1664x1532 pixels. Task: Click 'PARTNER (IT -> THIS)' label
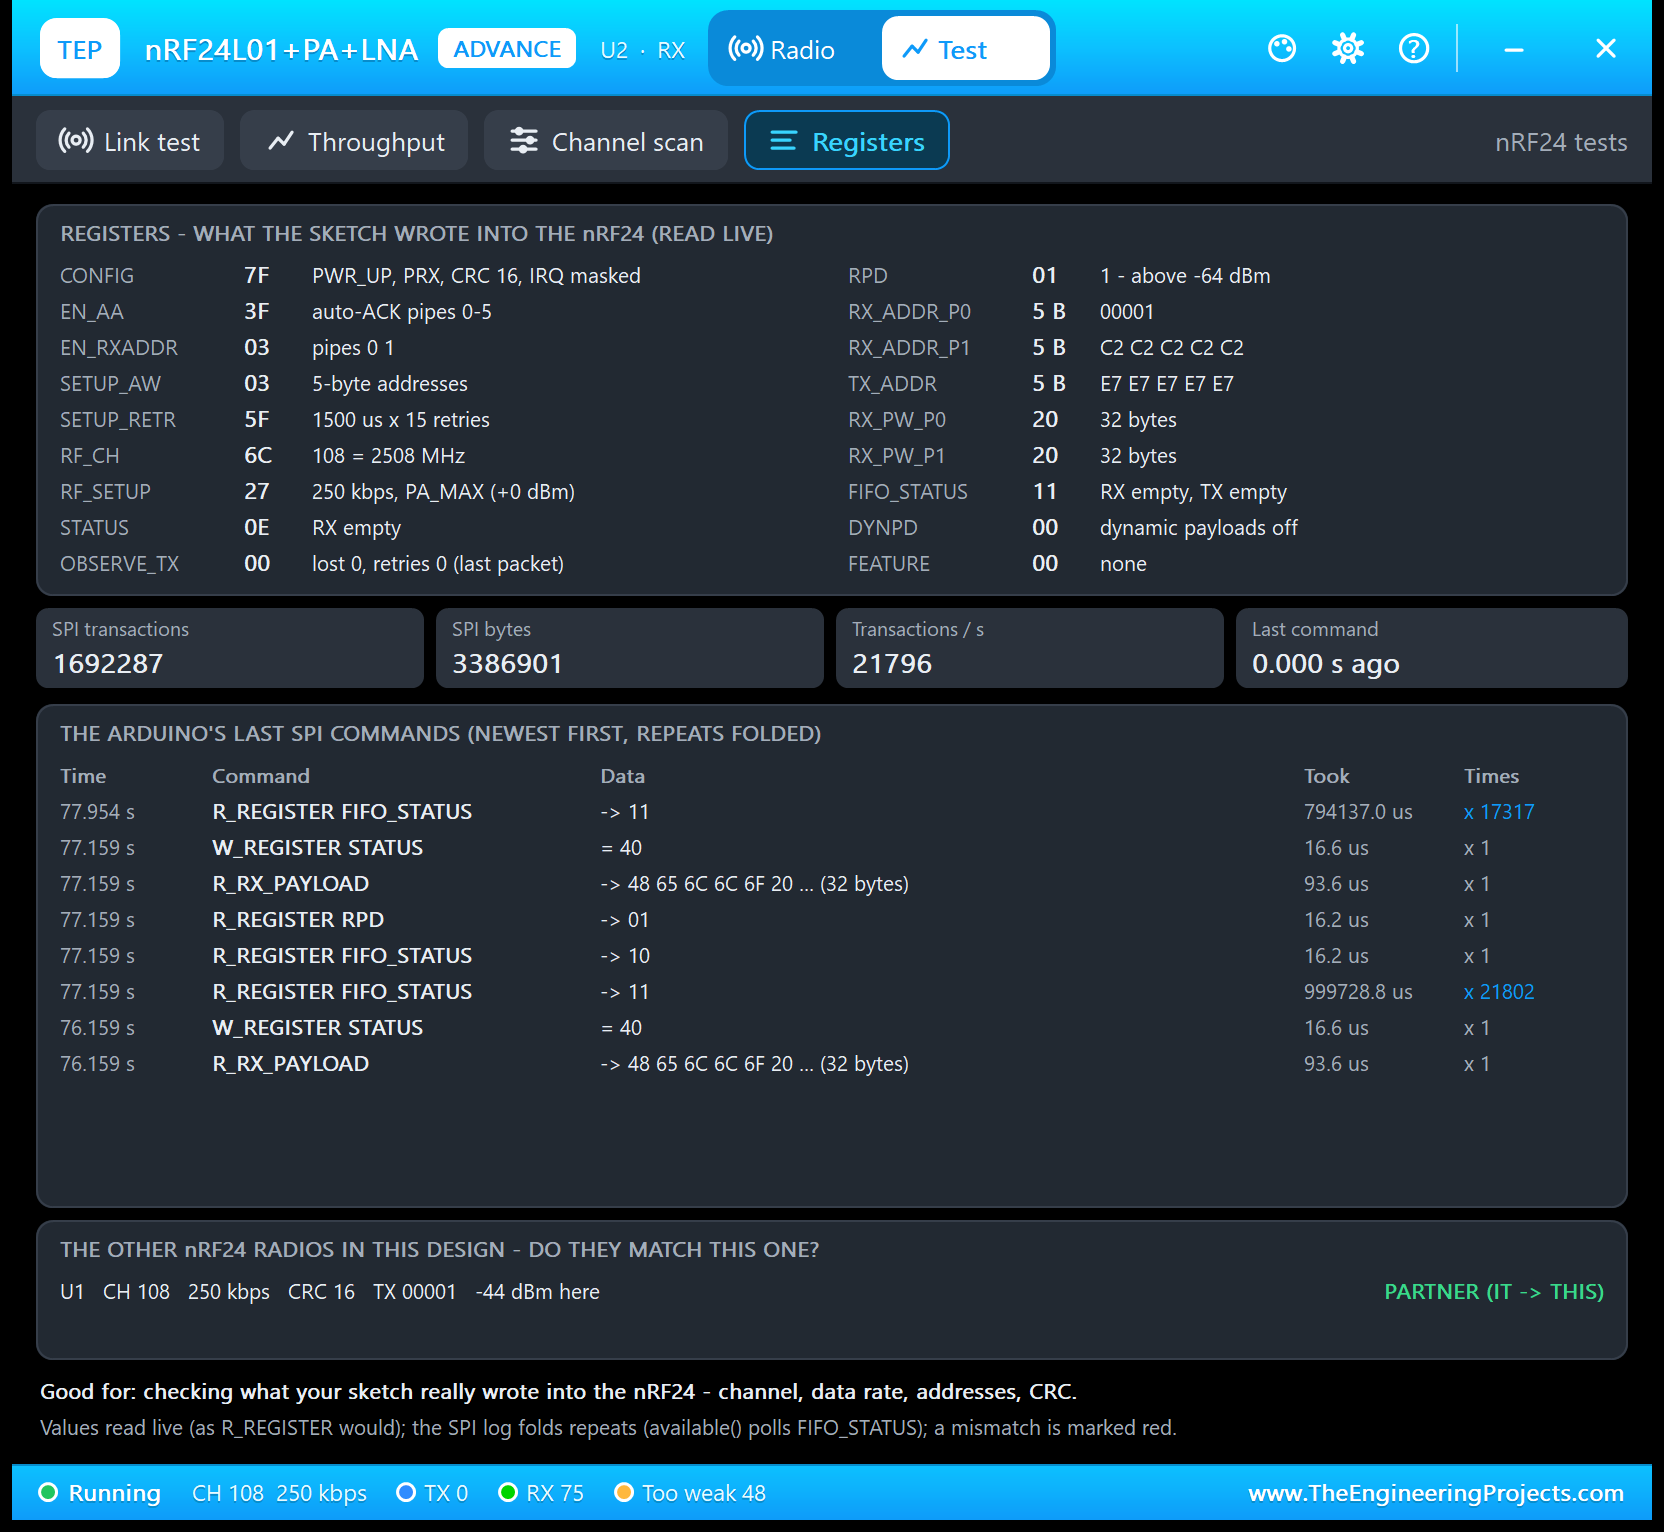[1494, 1292]
